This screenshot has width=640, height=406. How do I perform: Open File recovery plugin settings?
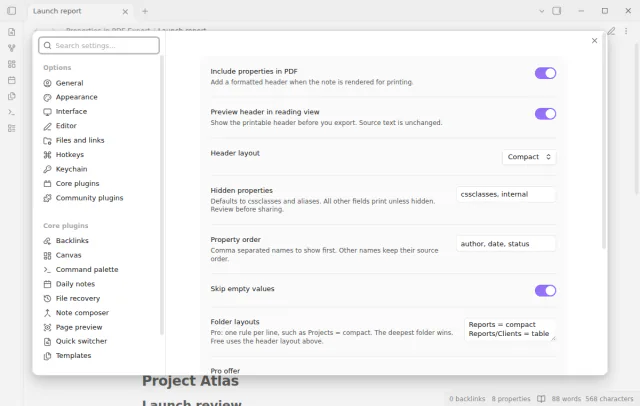coord(71,298)
